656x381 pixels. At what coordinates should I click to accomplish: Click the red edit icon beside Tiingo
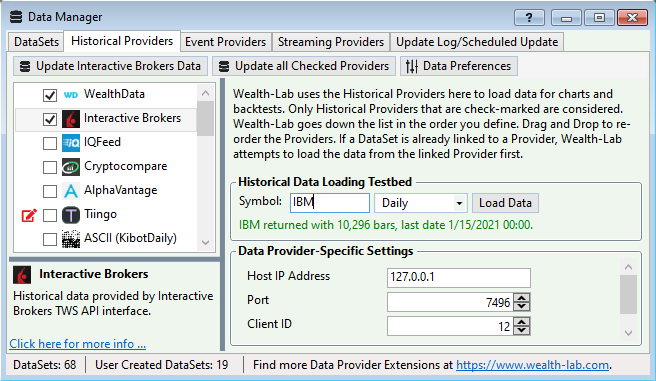coord(29,215)
